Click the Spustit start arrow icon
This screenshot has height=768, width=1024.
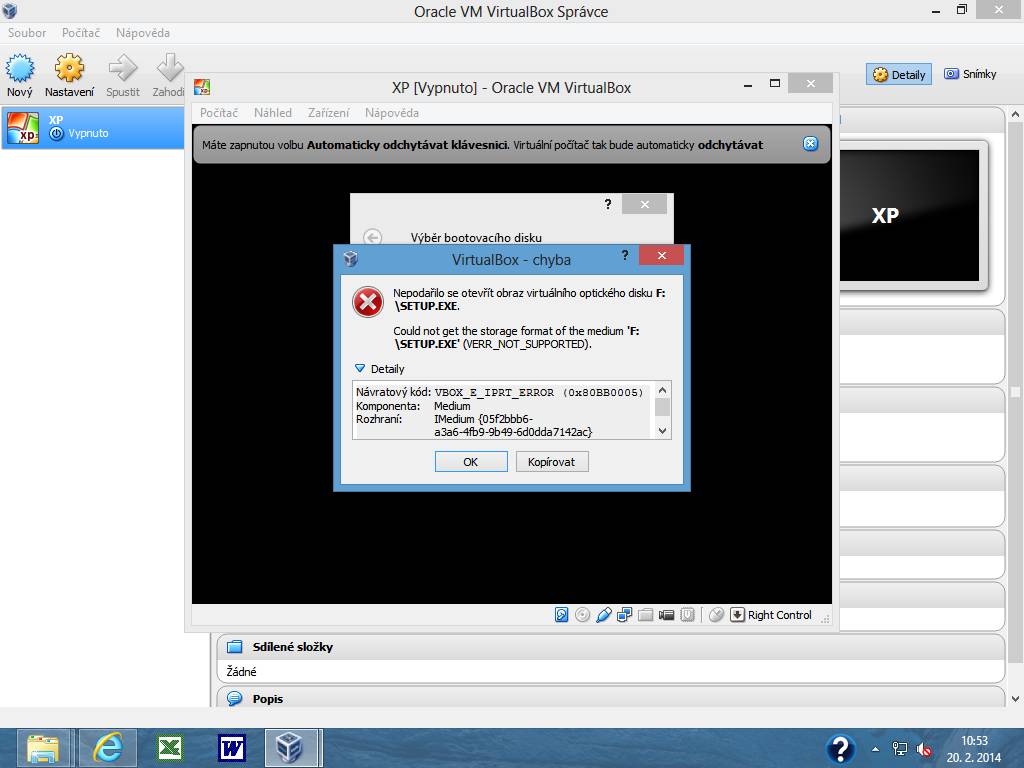click(x=123, y=68)
